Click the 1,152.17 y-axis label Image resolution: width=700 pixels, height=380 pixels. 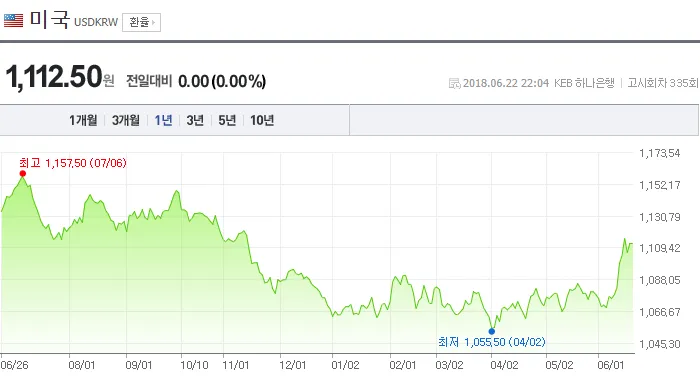[x=660, y=185]
